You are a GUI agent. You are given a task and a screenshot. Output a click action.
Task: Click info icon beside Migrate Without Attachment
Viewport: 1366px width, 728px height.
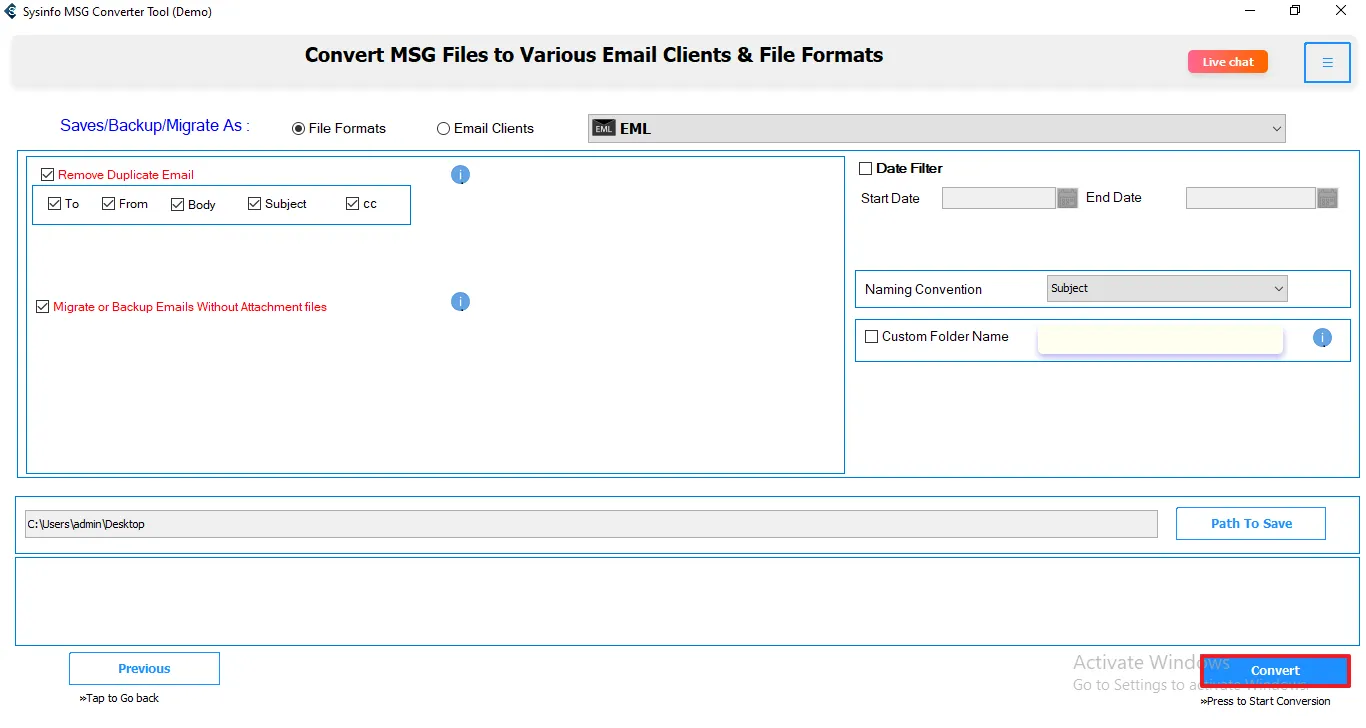[460, 302]
